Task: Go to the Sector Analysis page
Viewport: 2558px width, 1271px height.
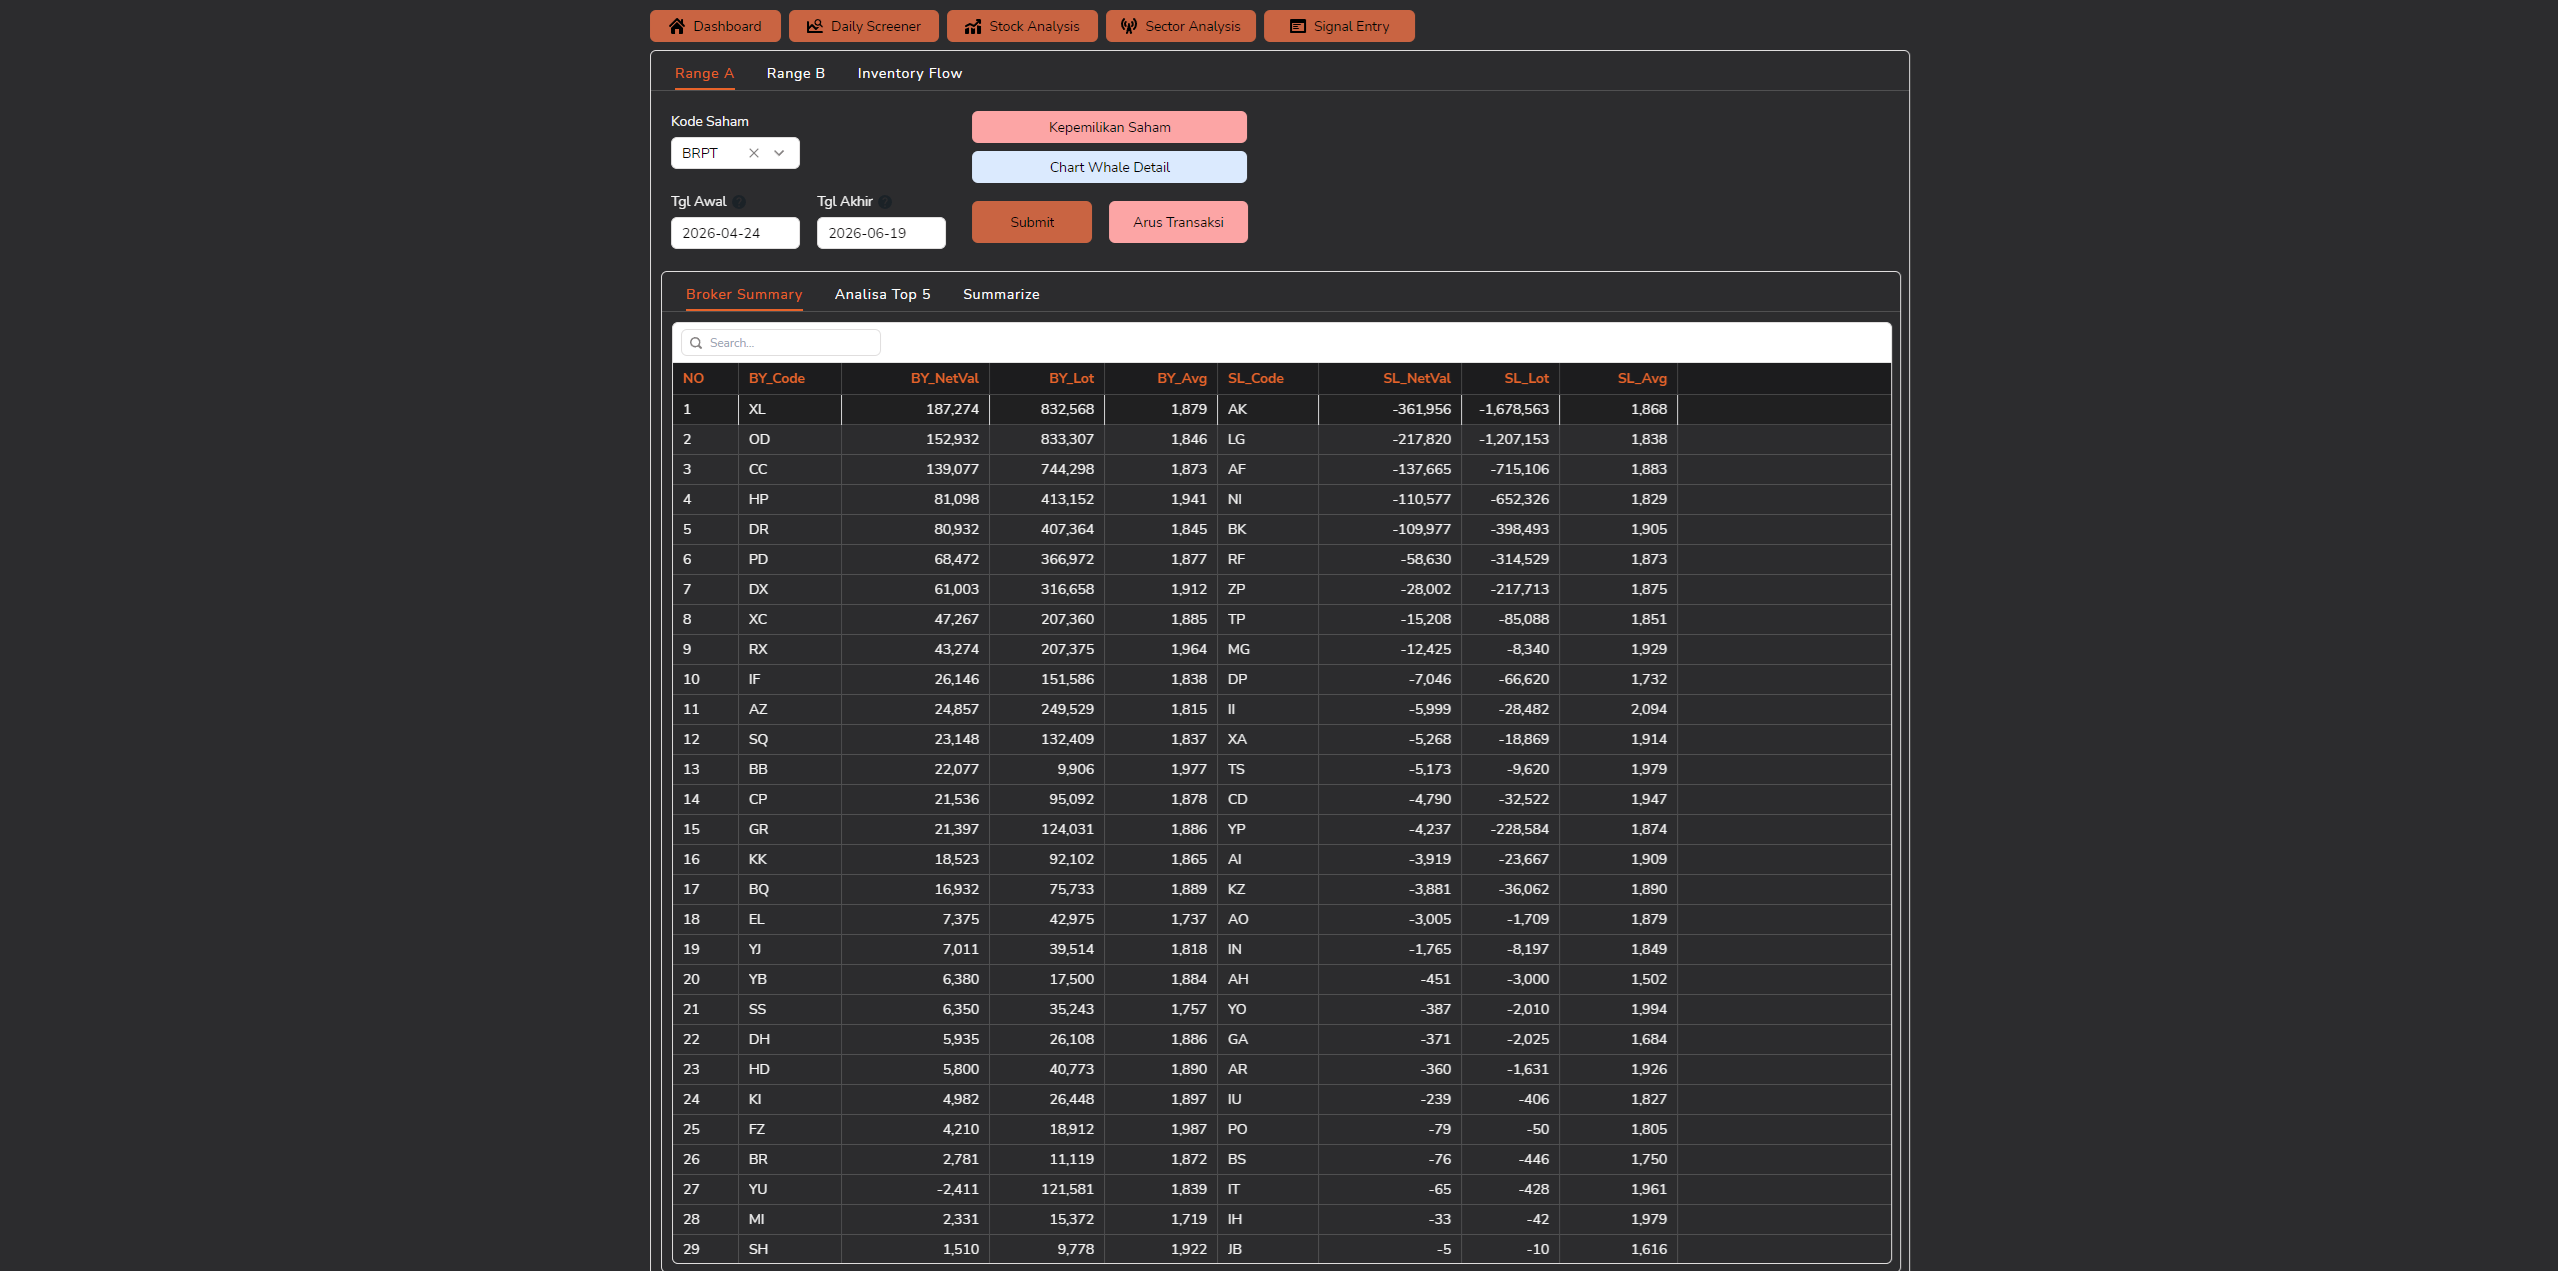Action: pos(1181,26)
